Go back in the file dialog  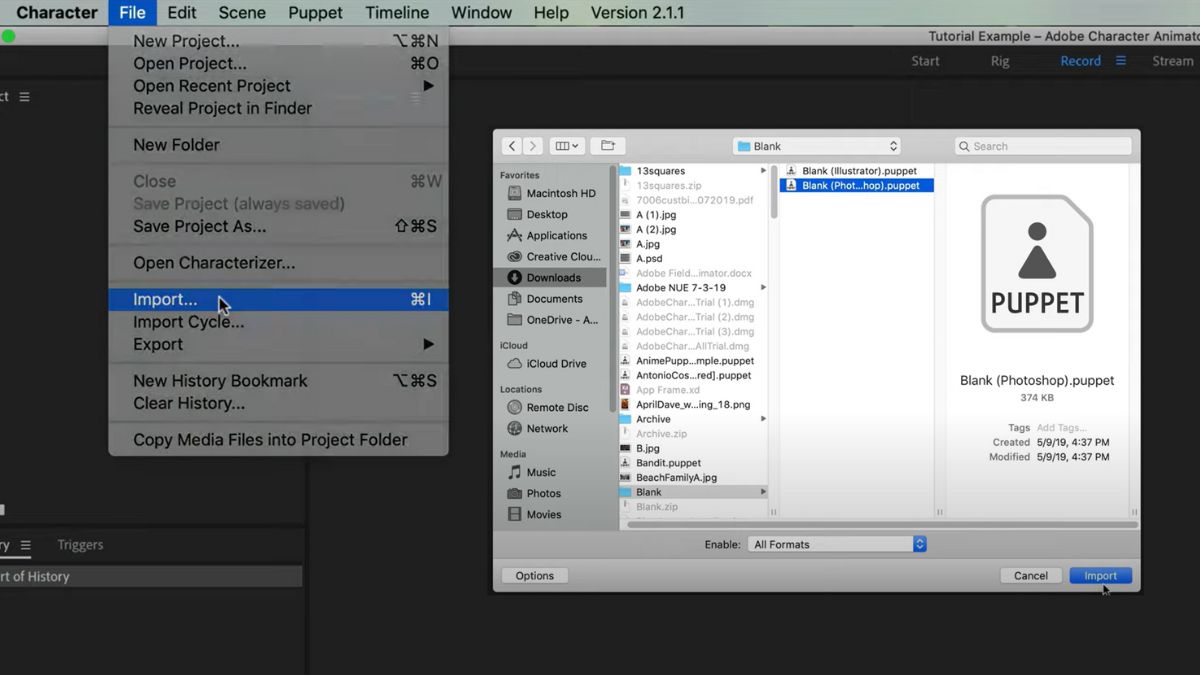[512, 146]
